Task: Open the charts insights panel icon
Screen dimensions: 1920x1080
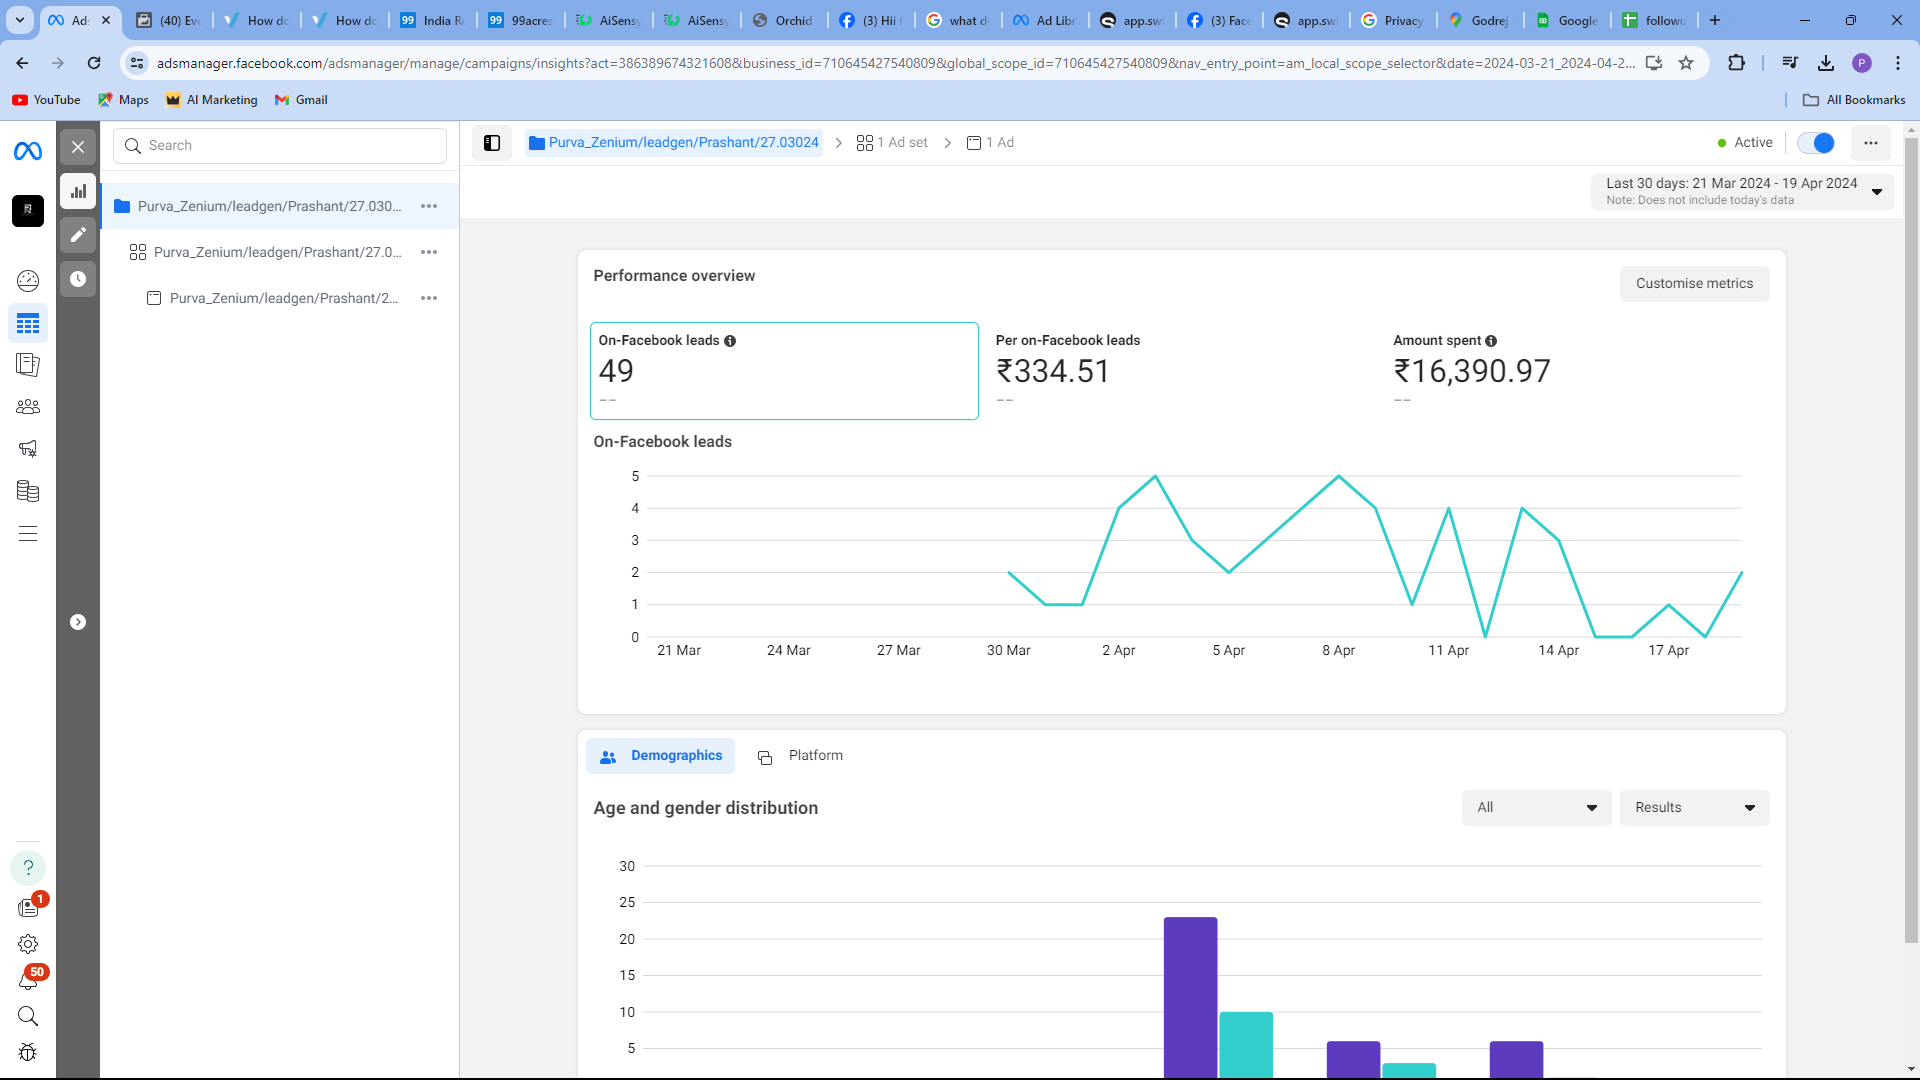Action: (78, 191)
